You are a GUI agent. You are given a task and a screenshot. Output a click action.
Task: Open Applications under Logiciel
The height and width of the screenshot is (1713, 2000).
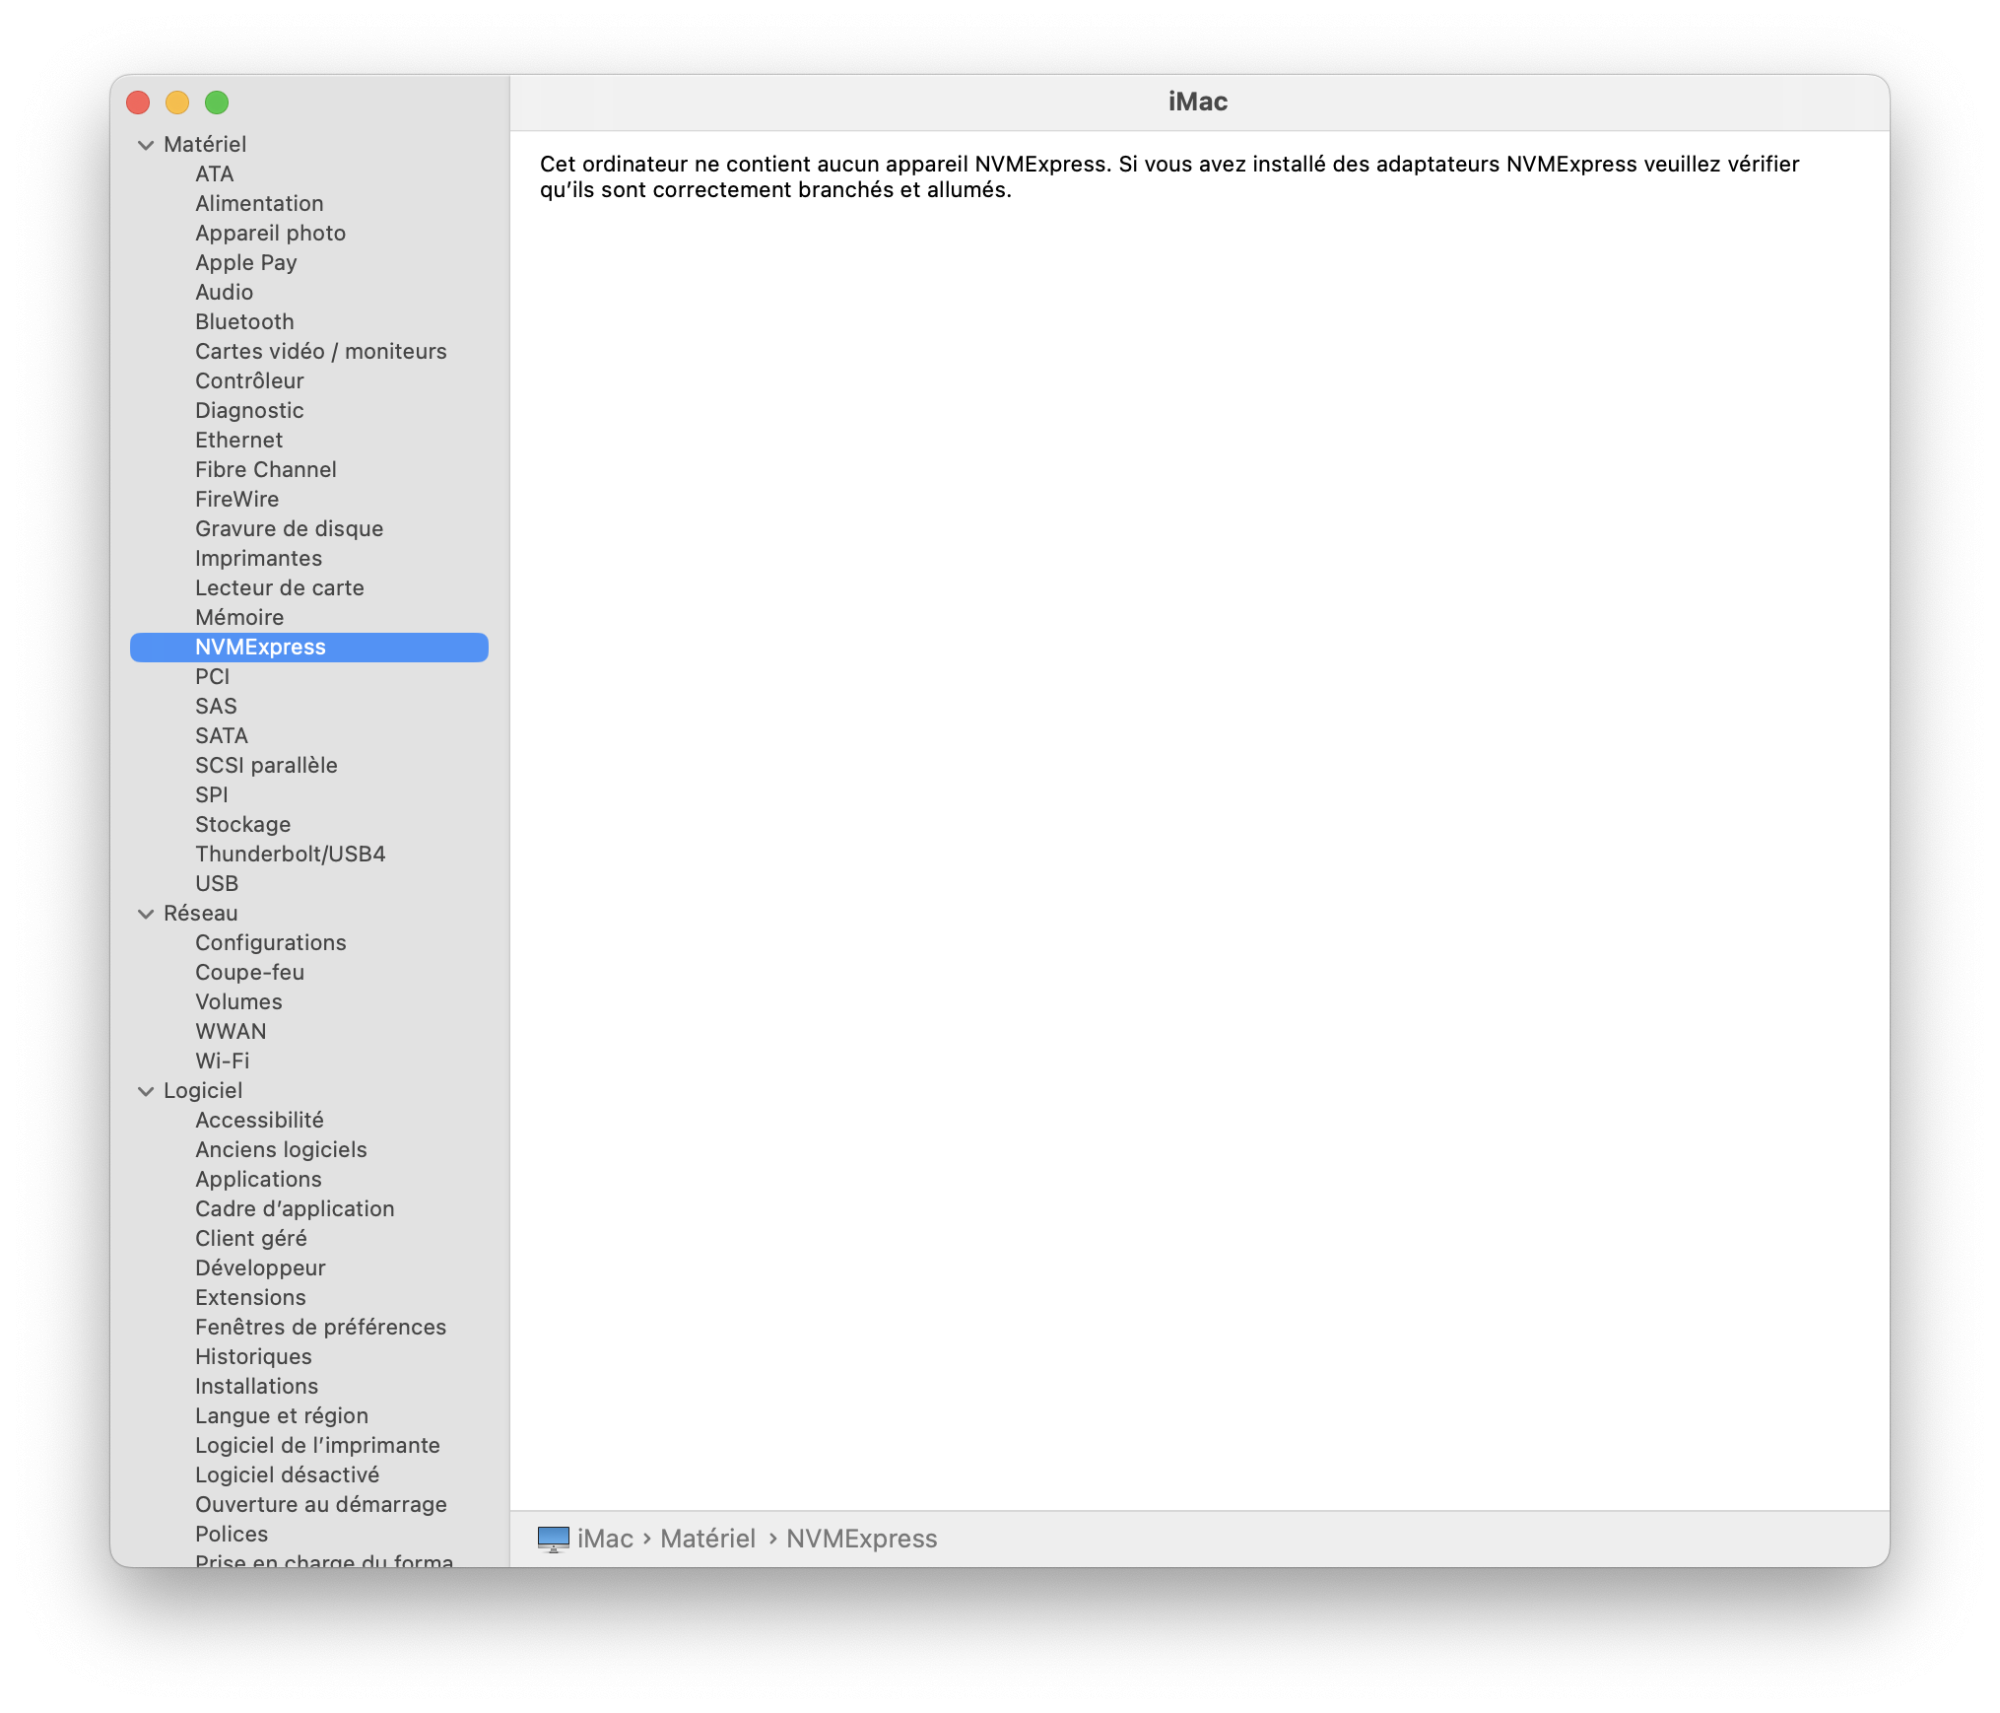[258, 1179]
